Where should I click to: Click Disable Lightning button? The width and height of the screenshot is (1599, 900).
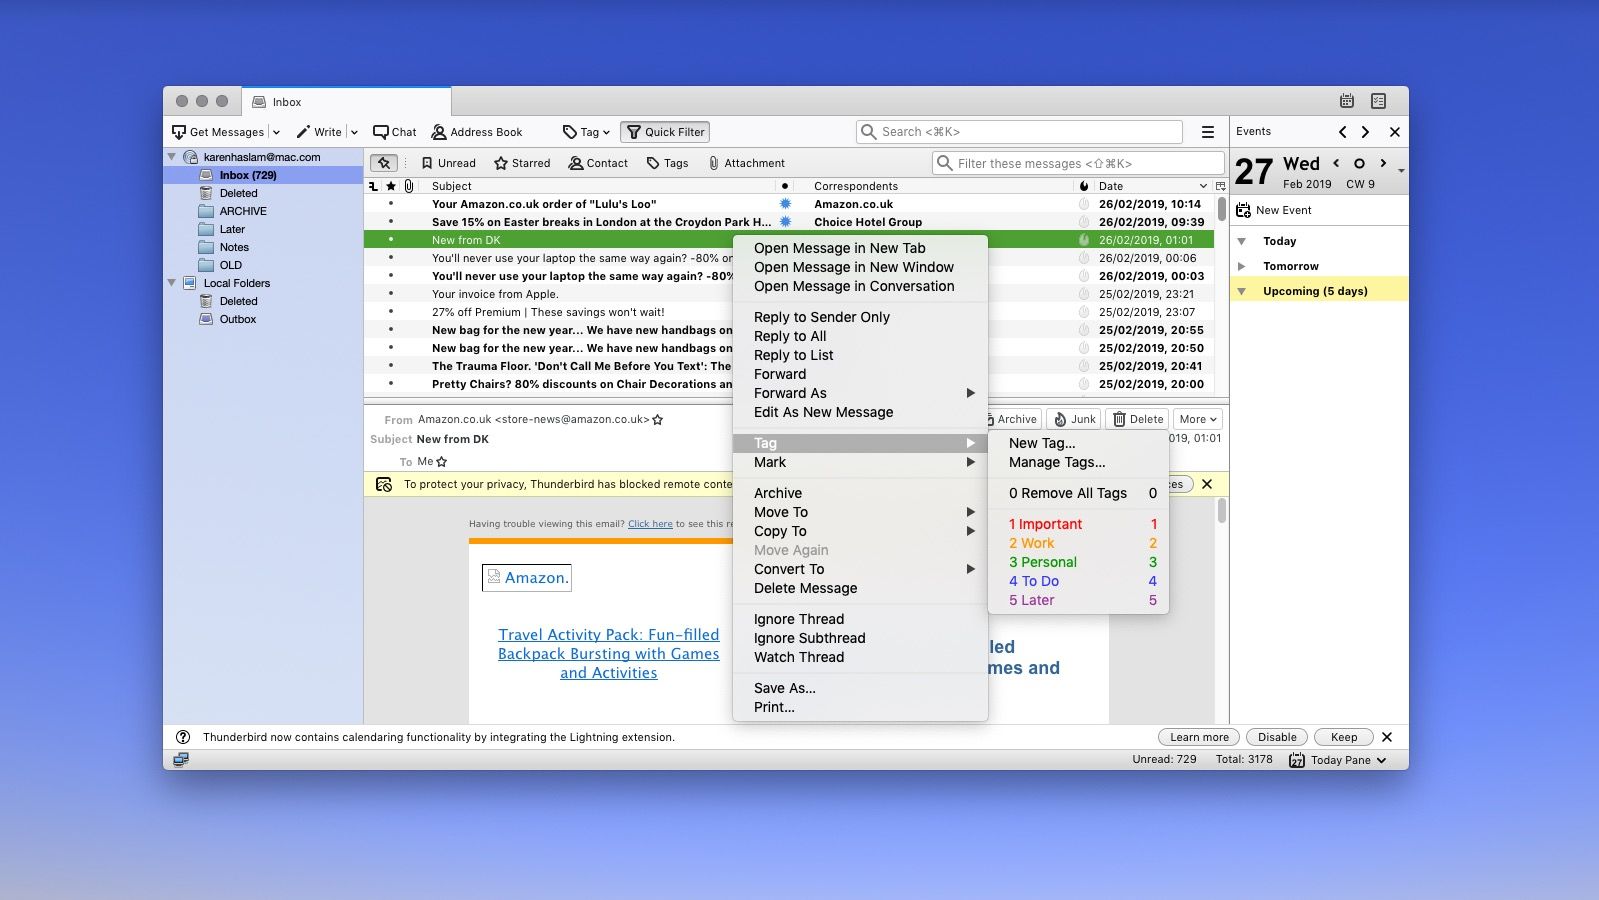coord(1277,737)
